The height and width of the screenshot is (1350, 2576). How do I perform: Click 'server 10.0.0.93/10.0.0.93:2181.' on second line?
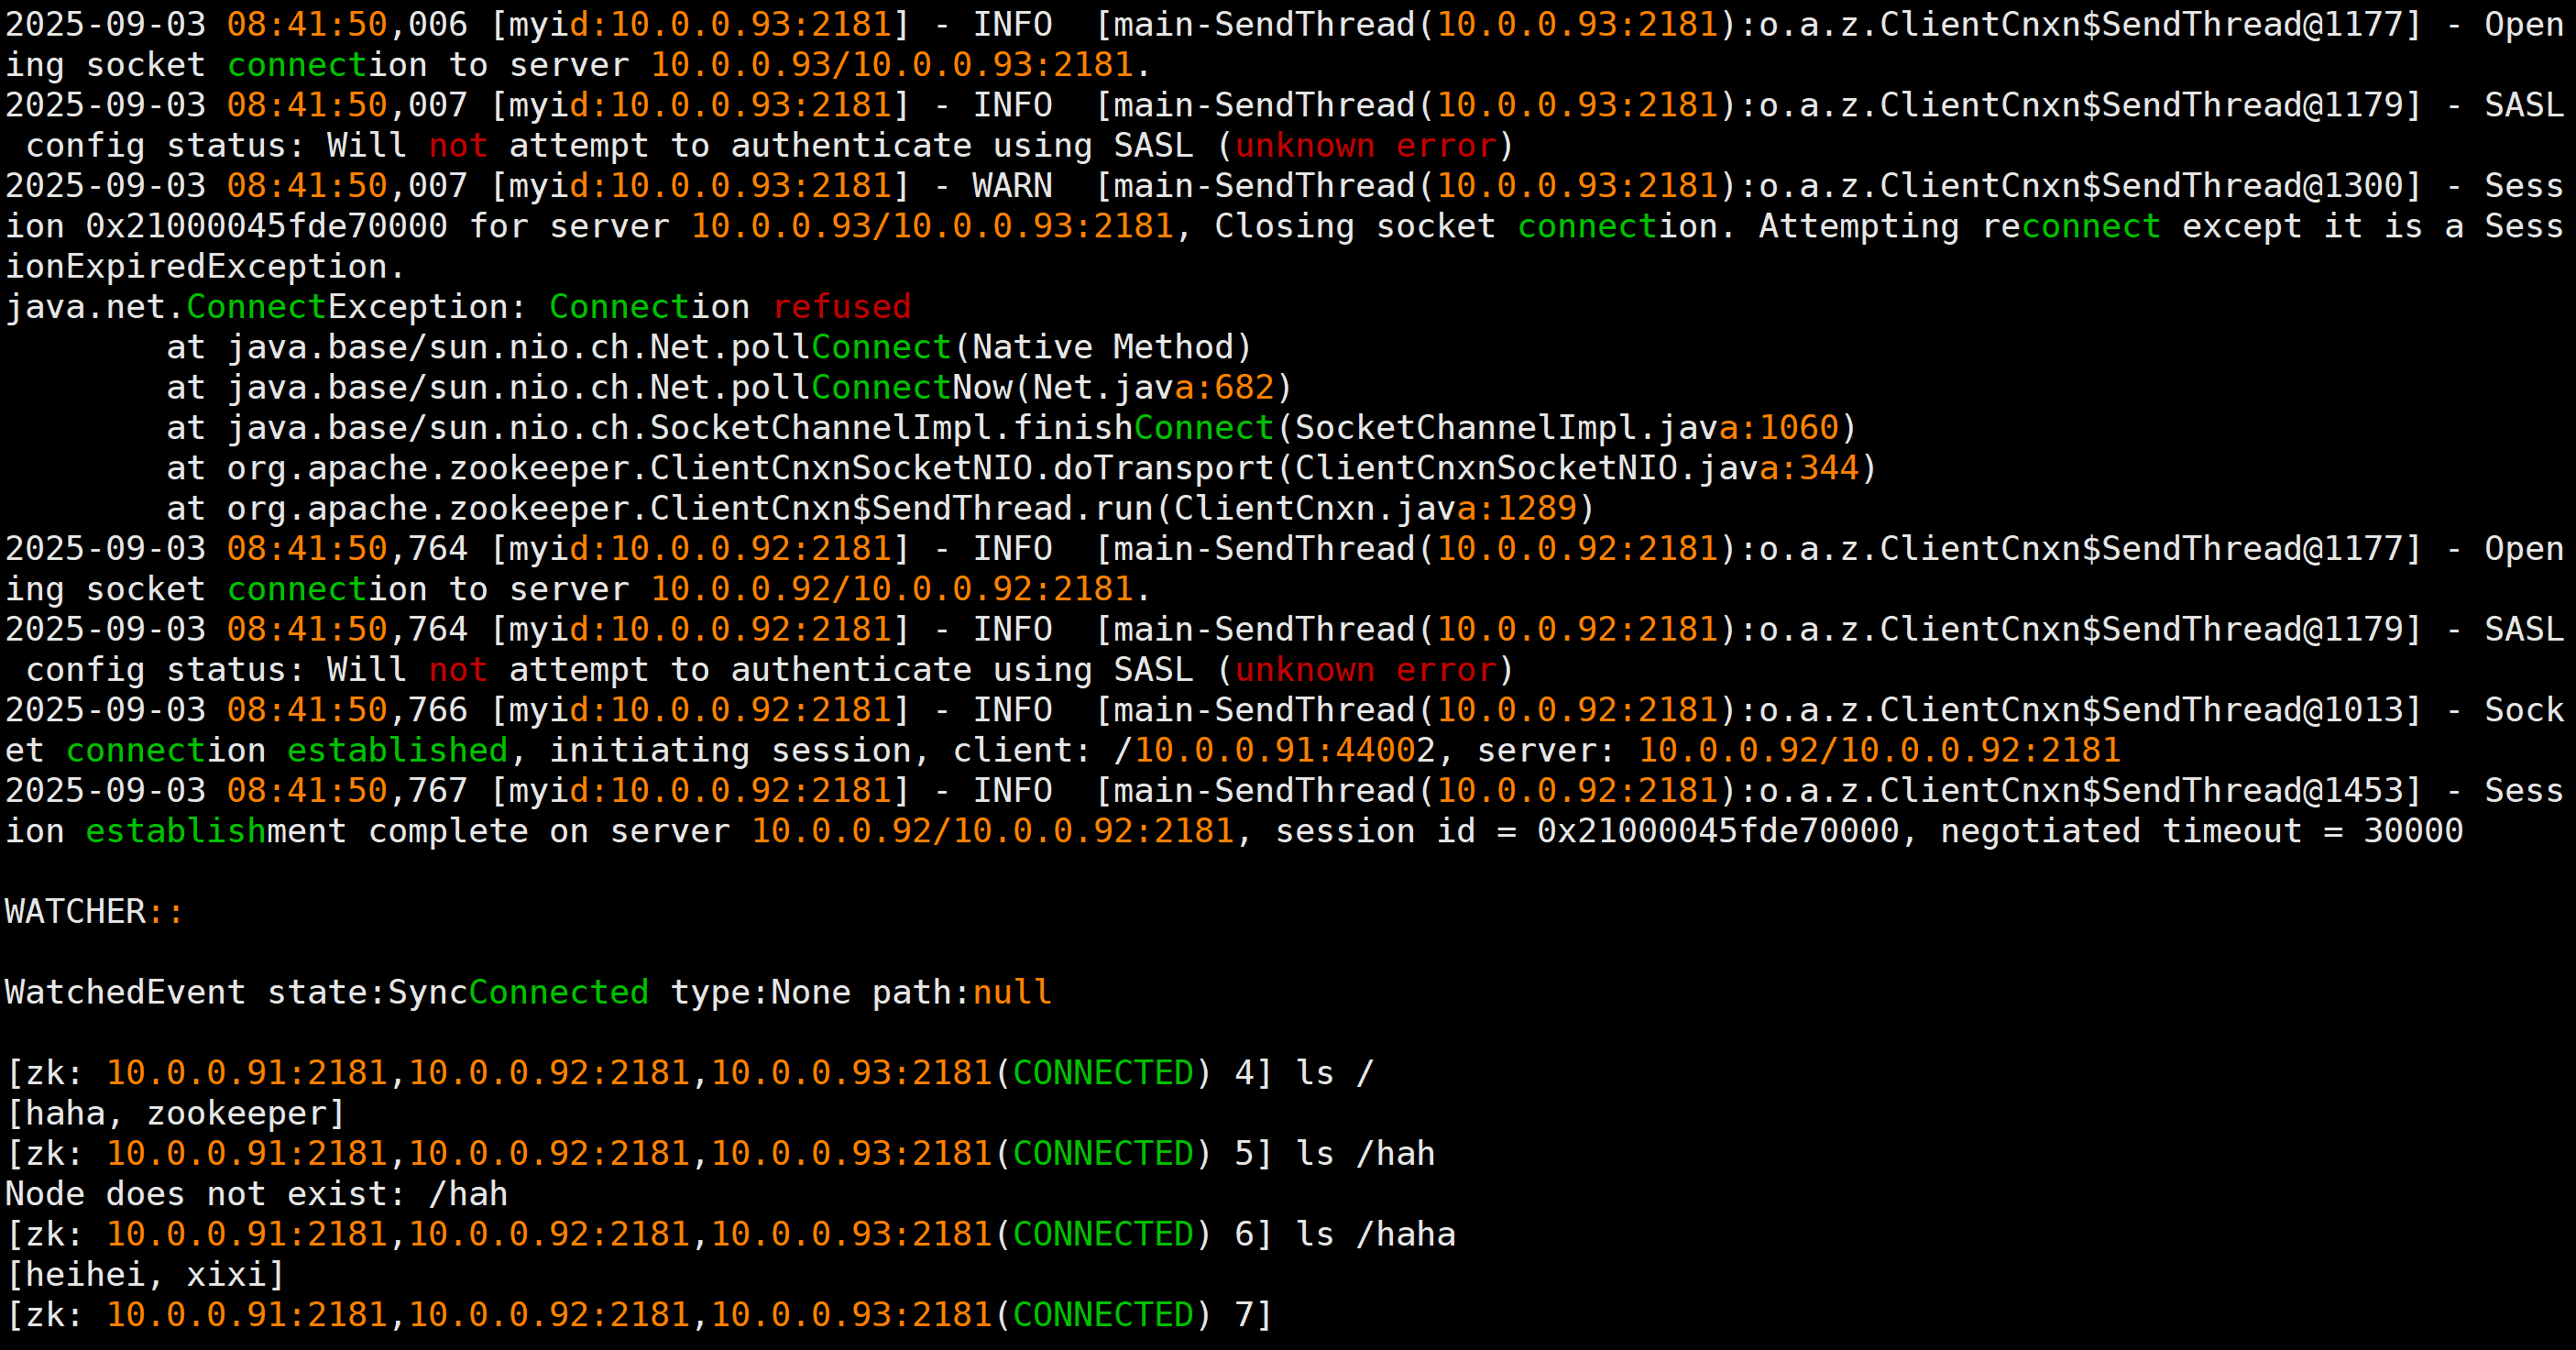tap(830, 65)
